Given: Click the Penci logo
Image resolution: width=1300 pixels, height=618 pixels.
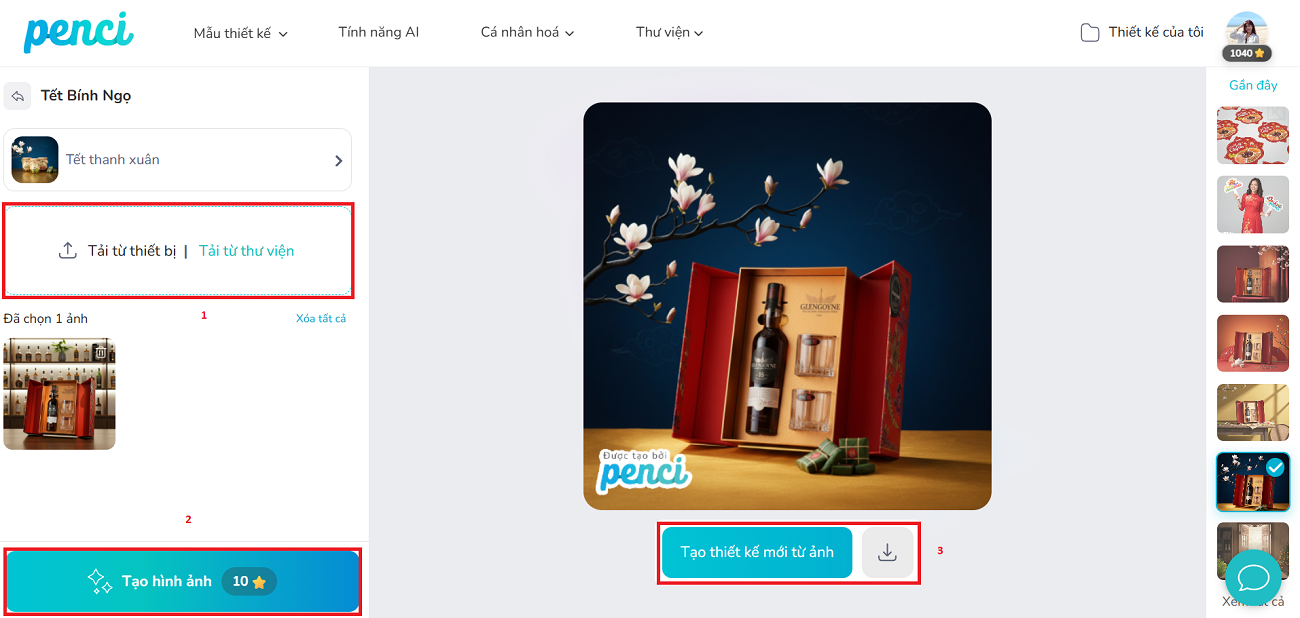Looking at the screenshot, I should 78,32.
